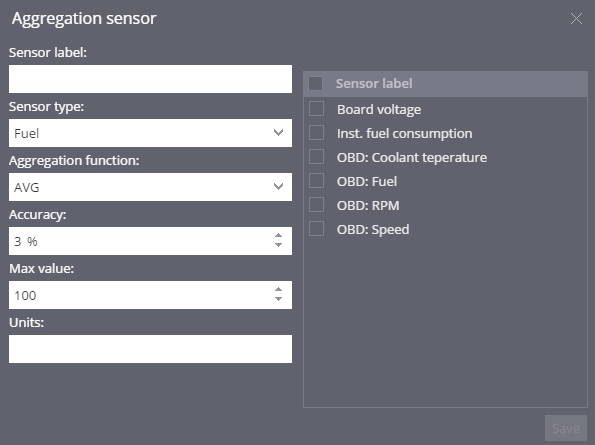Increase the Max value with up arrow
The image size is (595, 445).
pos(279,289)
